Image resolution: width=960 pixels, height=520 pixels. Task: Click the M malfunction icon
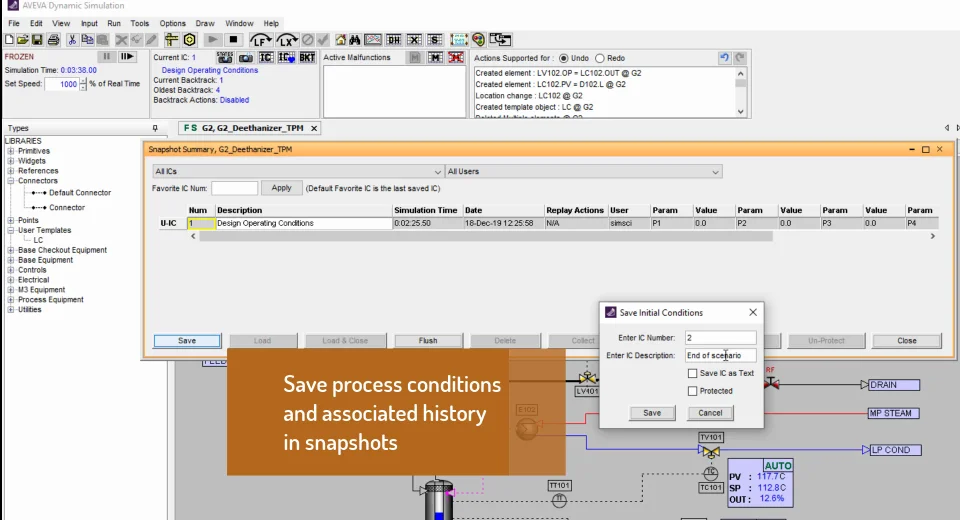(435, 58)
